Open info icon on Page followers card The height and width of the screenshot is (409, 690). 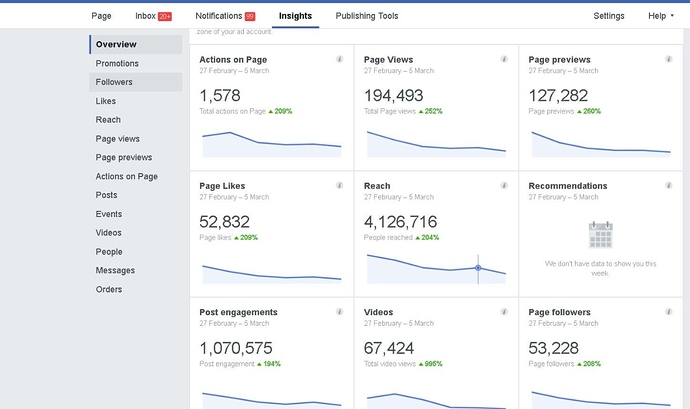(668, 312)
